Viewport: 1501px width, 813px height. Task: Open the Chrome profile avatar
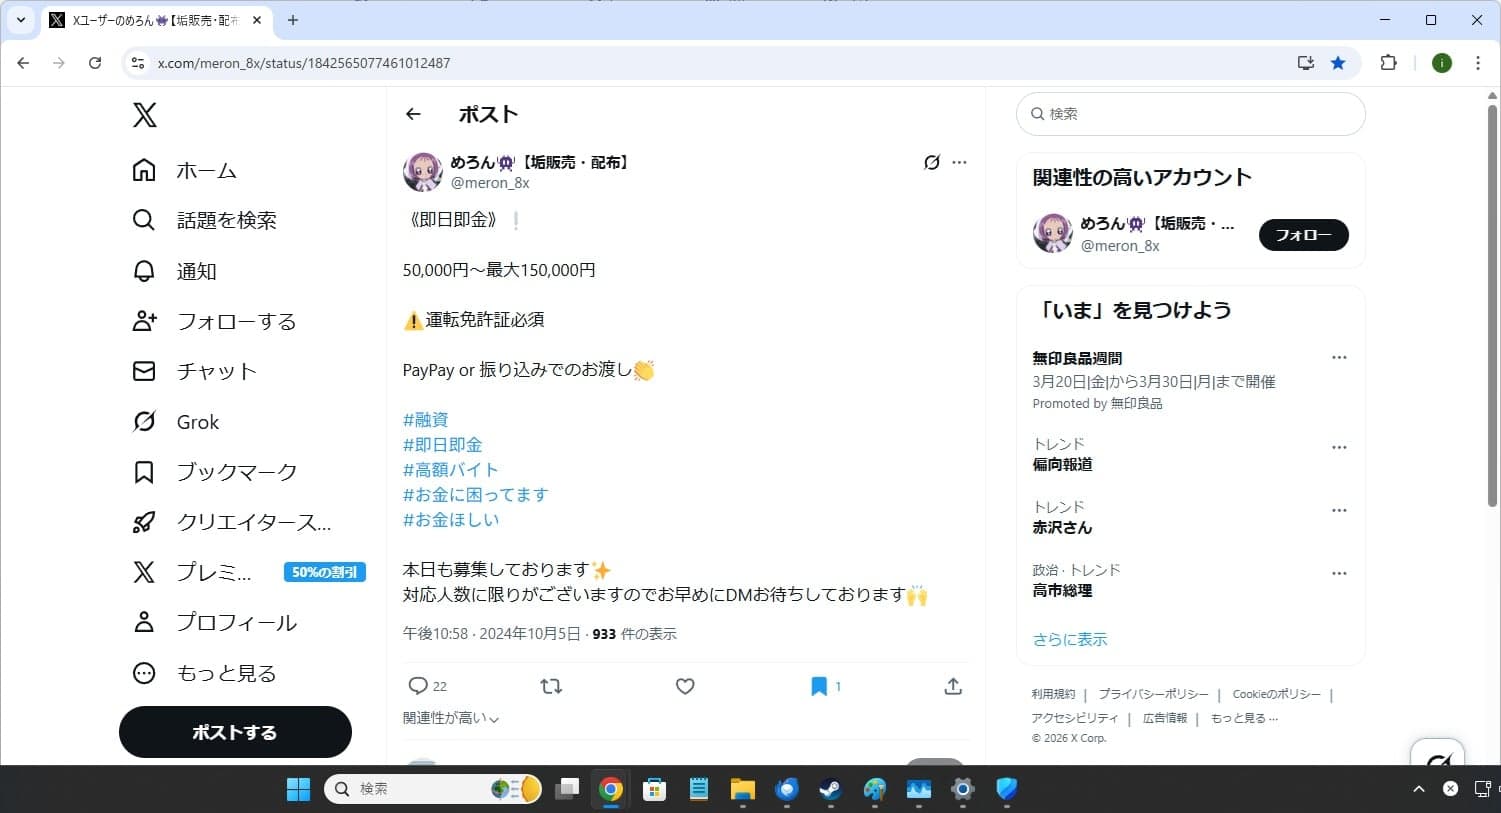[1441, 63]
